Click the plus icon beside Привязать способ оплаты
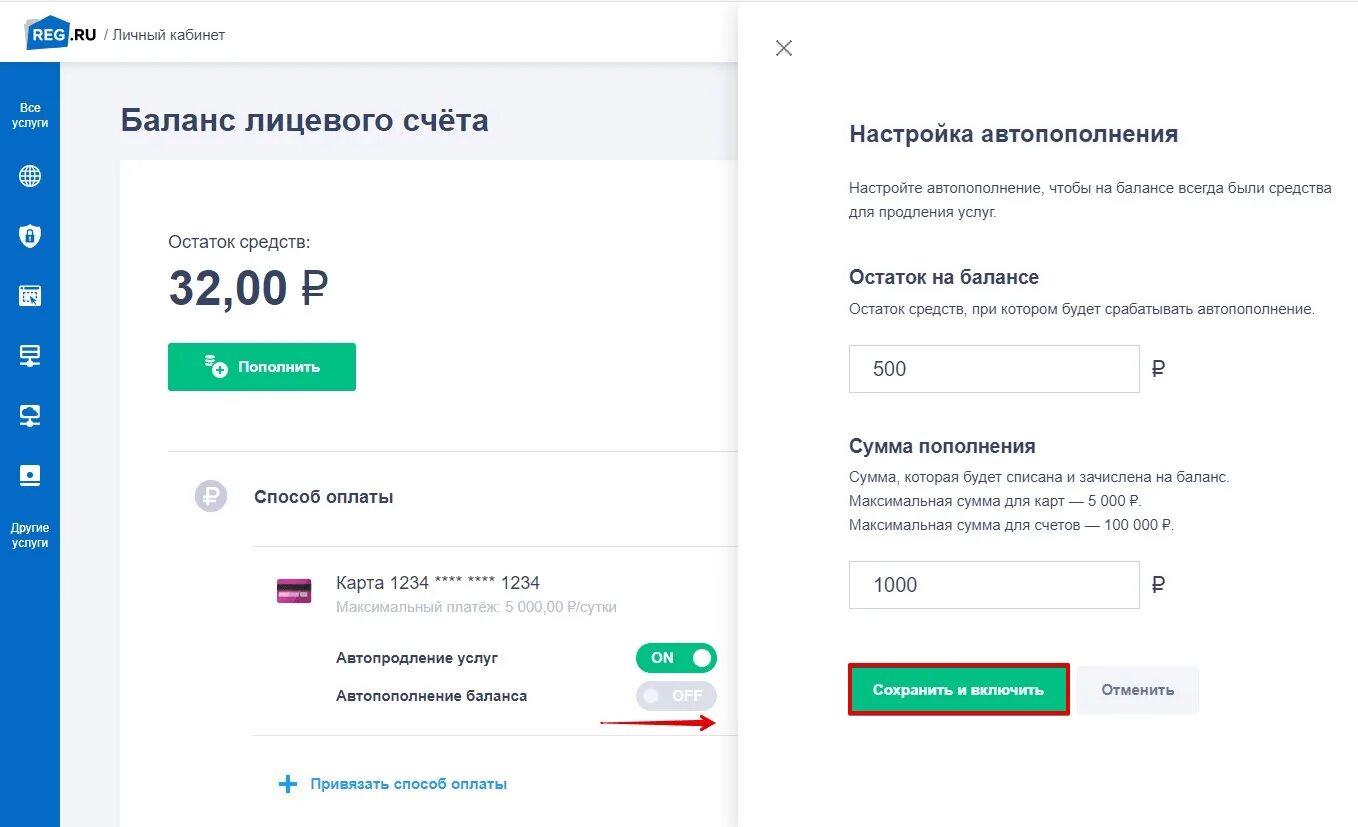The height and width of the screenshot is (827, 1358). pyautogui.click(x=288, y=784)
